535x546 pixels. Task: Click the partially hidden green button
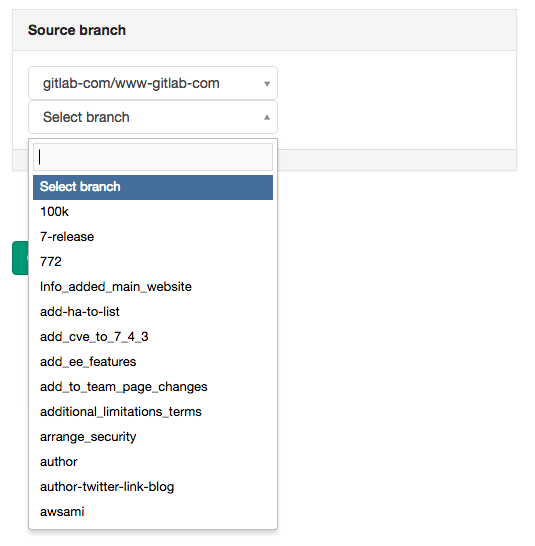point(20,258)
